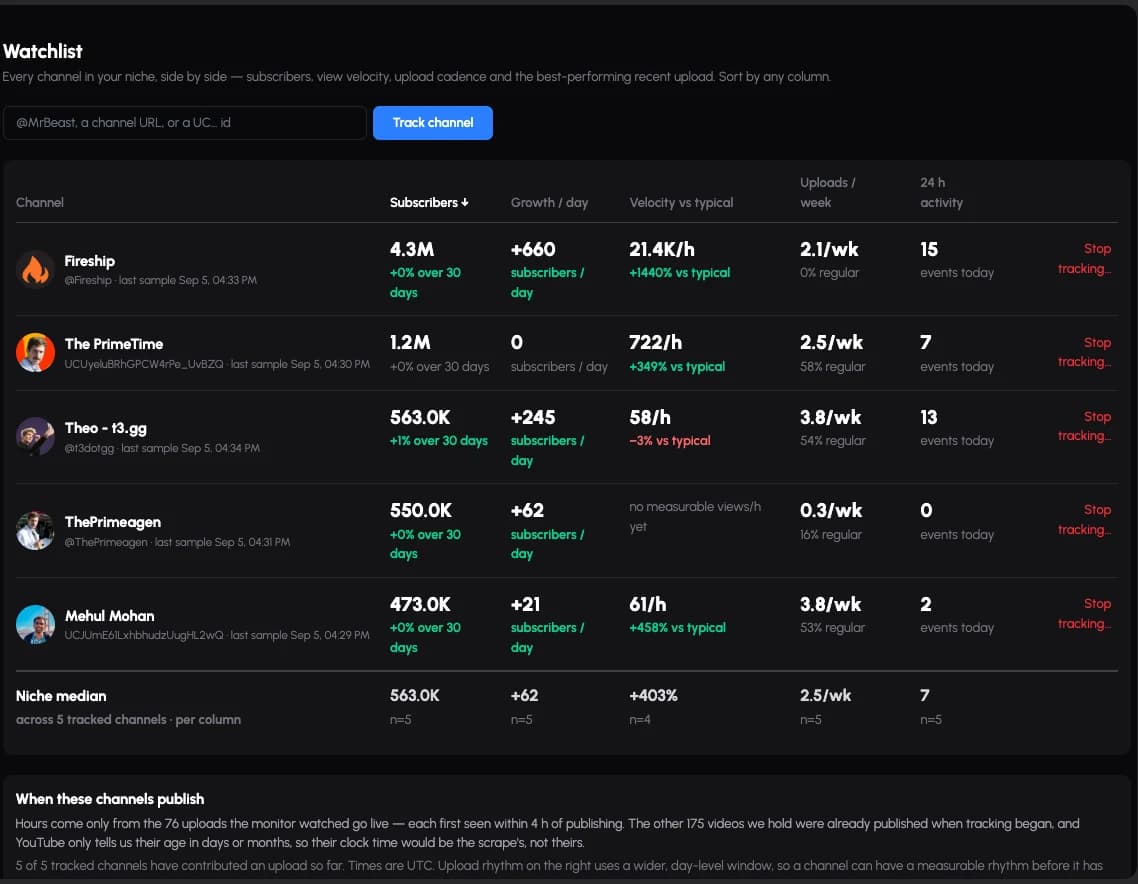
Task: Sort by Uploads / week column
Action: 827,192
